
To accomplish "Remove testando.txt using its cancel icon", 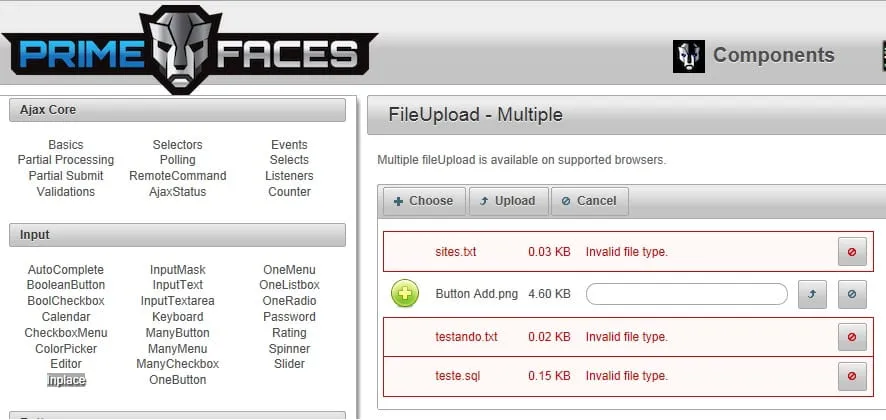I will tap(852, 337).
